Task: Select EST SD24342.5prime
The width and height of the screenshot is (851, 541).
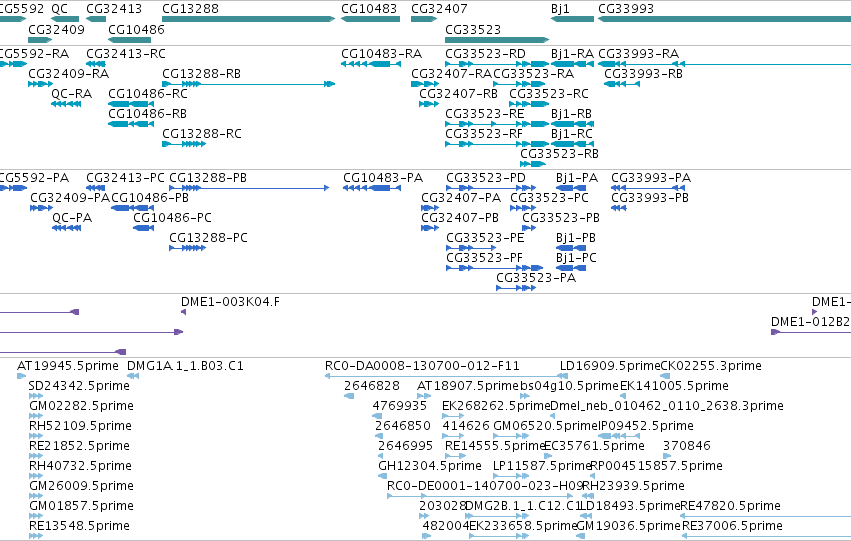Action: point(36,396)
